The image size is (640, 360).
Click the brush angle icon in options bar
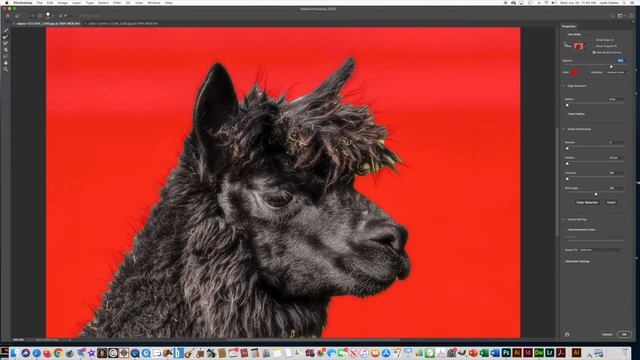[x=60, y=16]
